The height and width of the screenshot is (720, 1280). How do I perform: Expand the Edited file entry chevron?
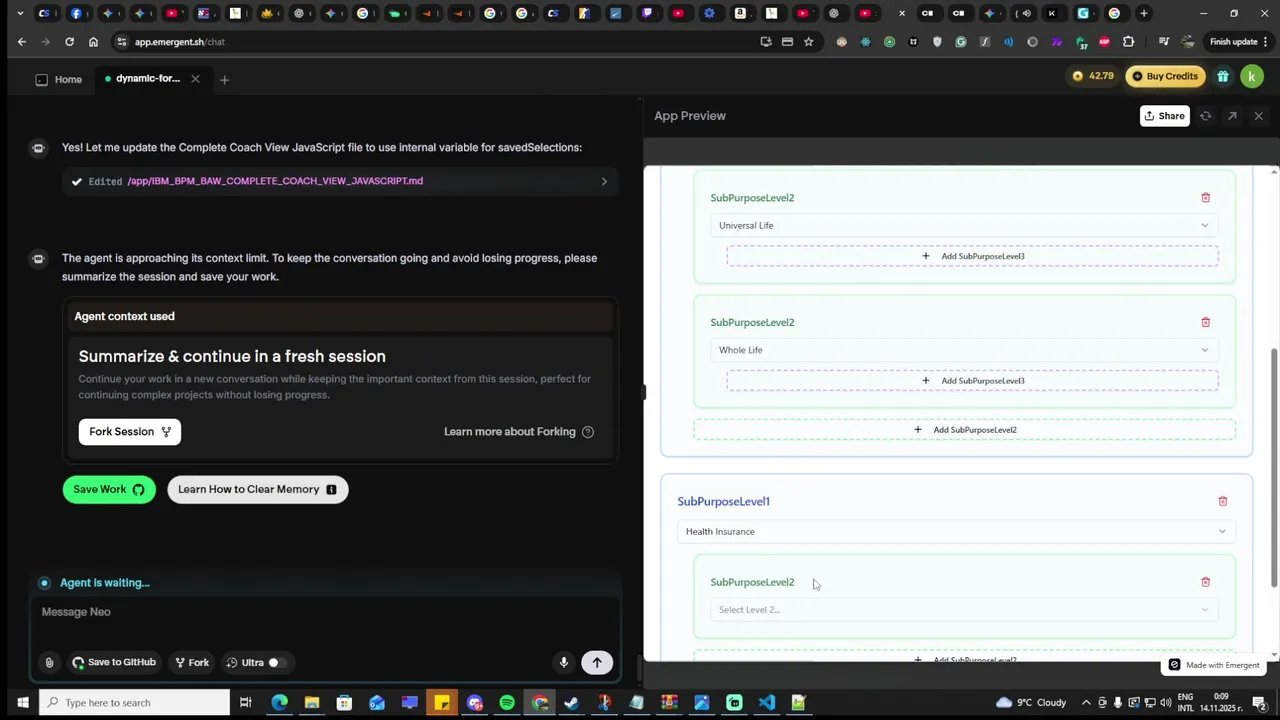pos(604,181)
